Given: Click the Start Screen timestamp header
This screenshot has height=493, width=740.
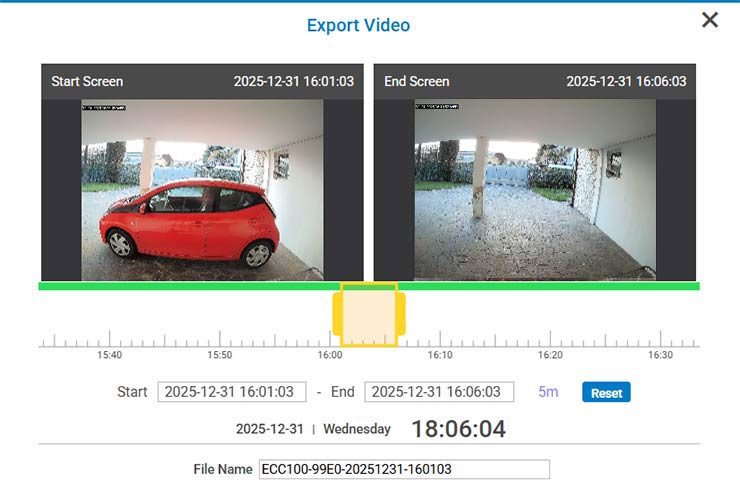Looking at the screenshot, I should [294, 81].
